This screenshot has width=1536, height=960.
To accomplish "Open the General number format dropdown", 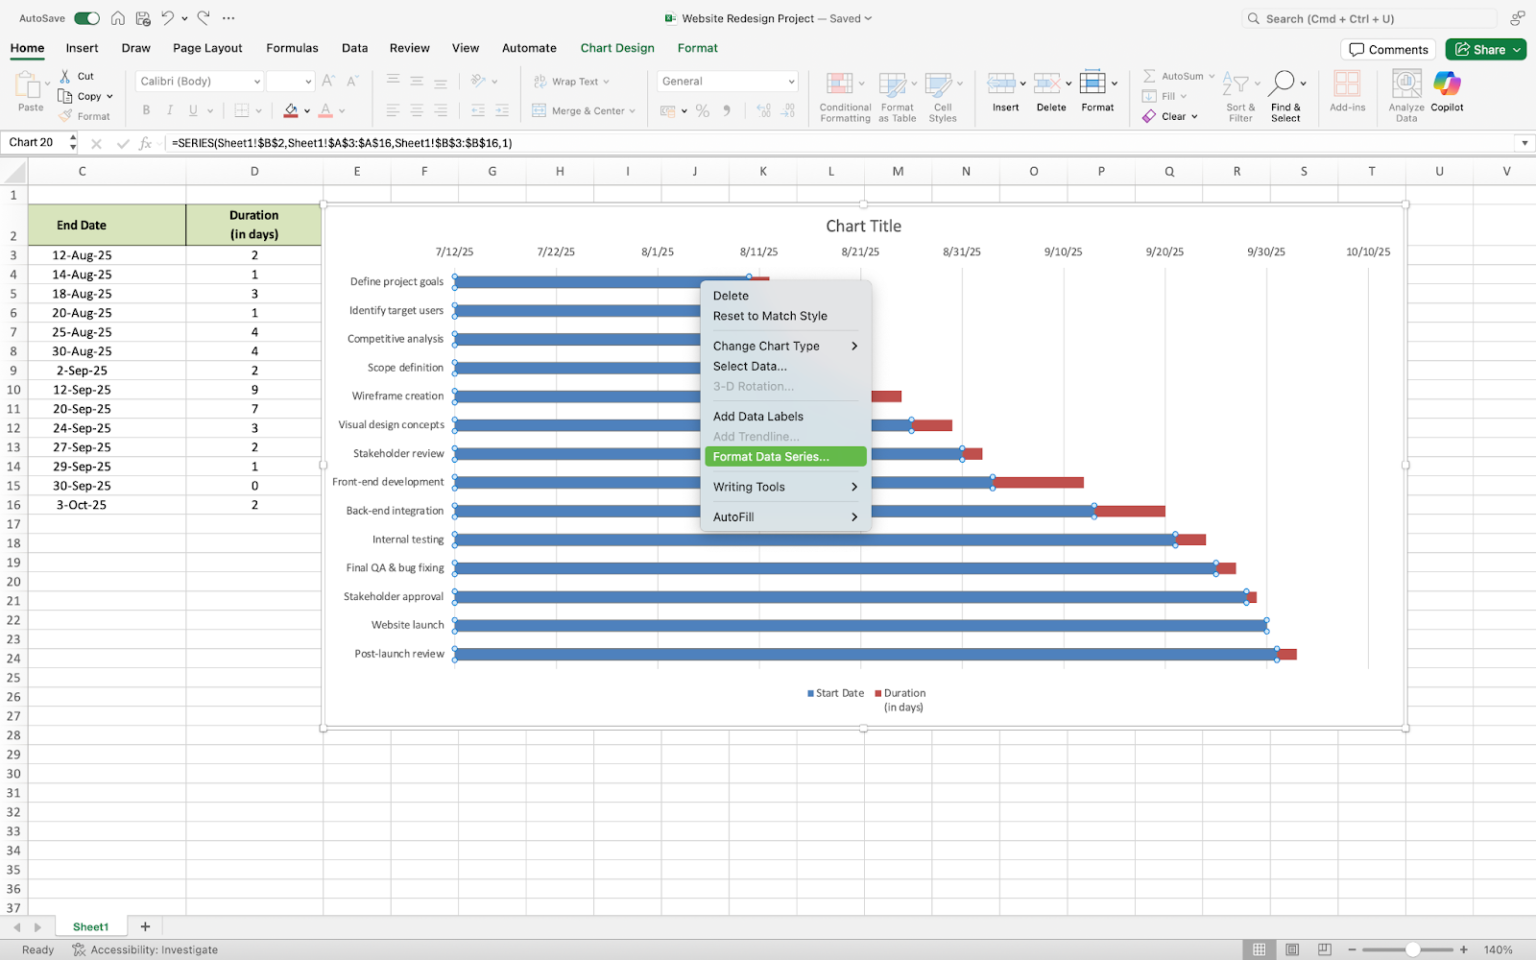I will [727, 81].
